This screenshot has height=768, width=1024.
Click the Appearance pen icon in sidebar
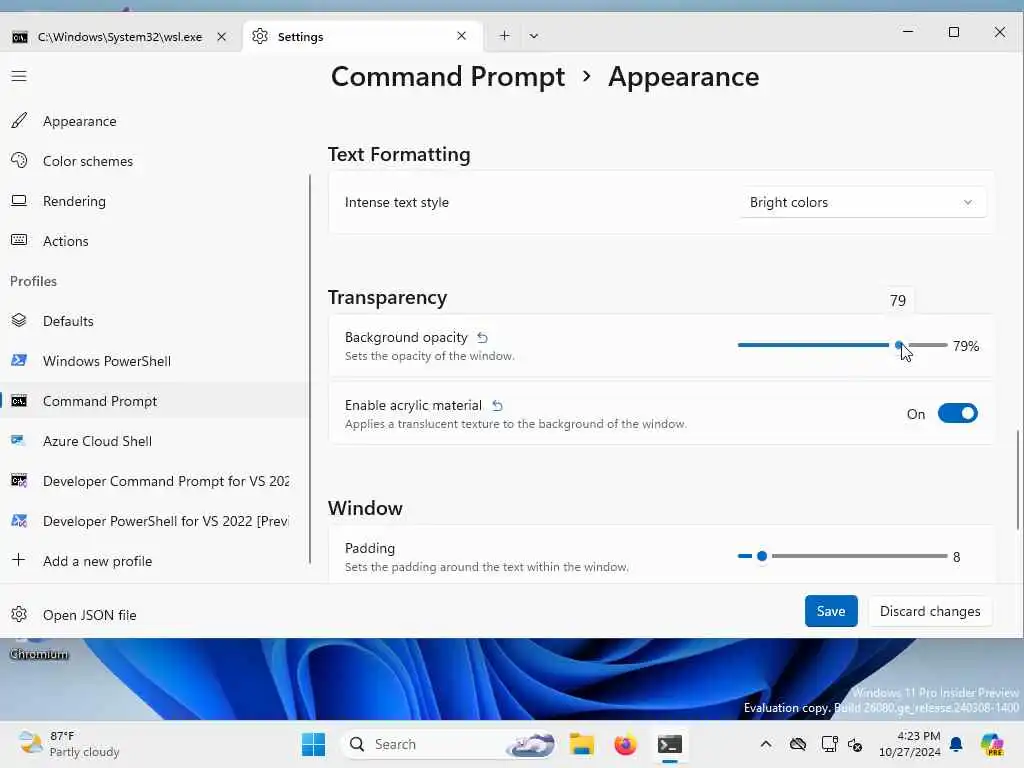pos(19,121)
